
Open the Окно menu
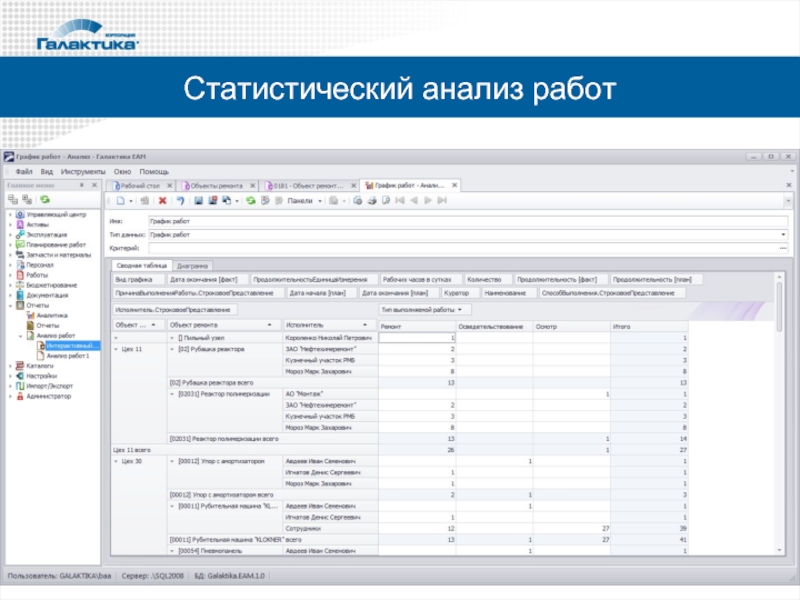[122, 171]
